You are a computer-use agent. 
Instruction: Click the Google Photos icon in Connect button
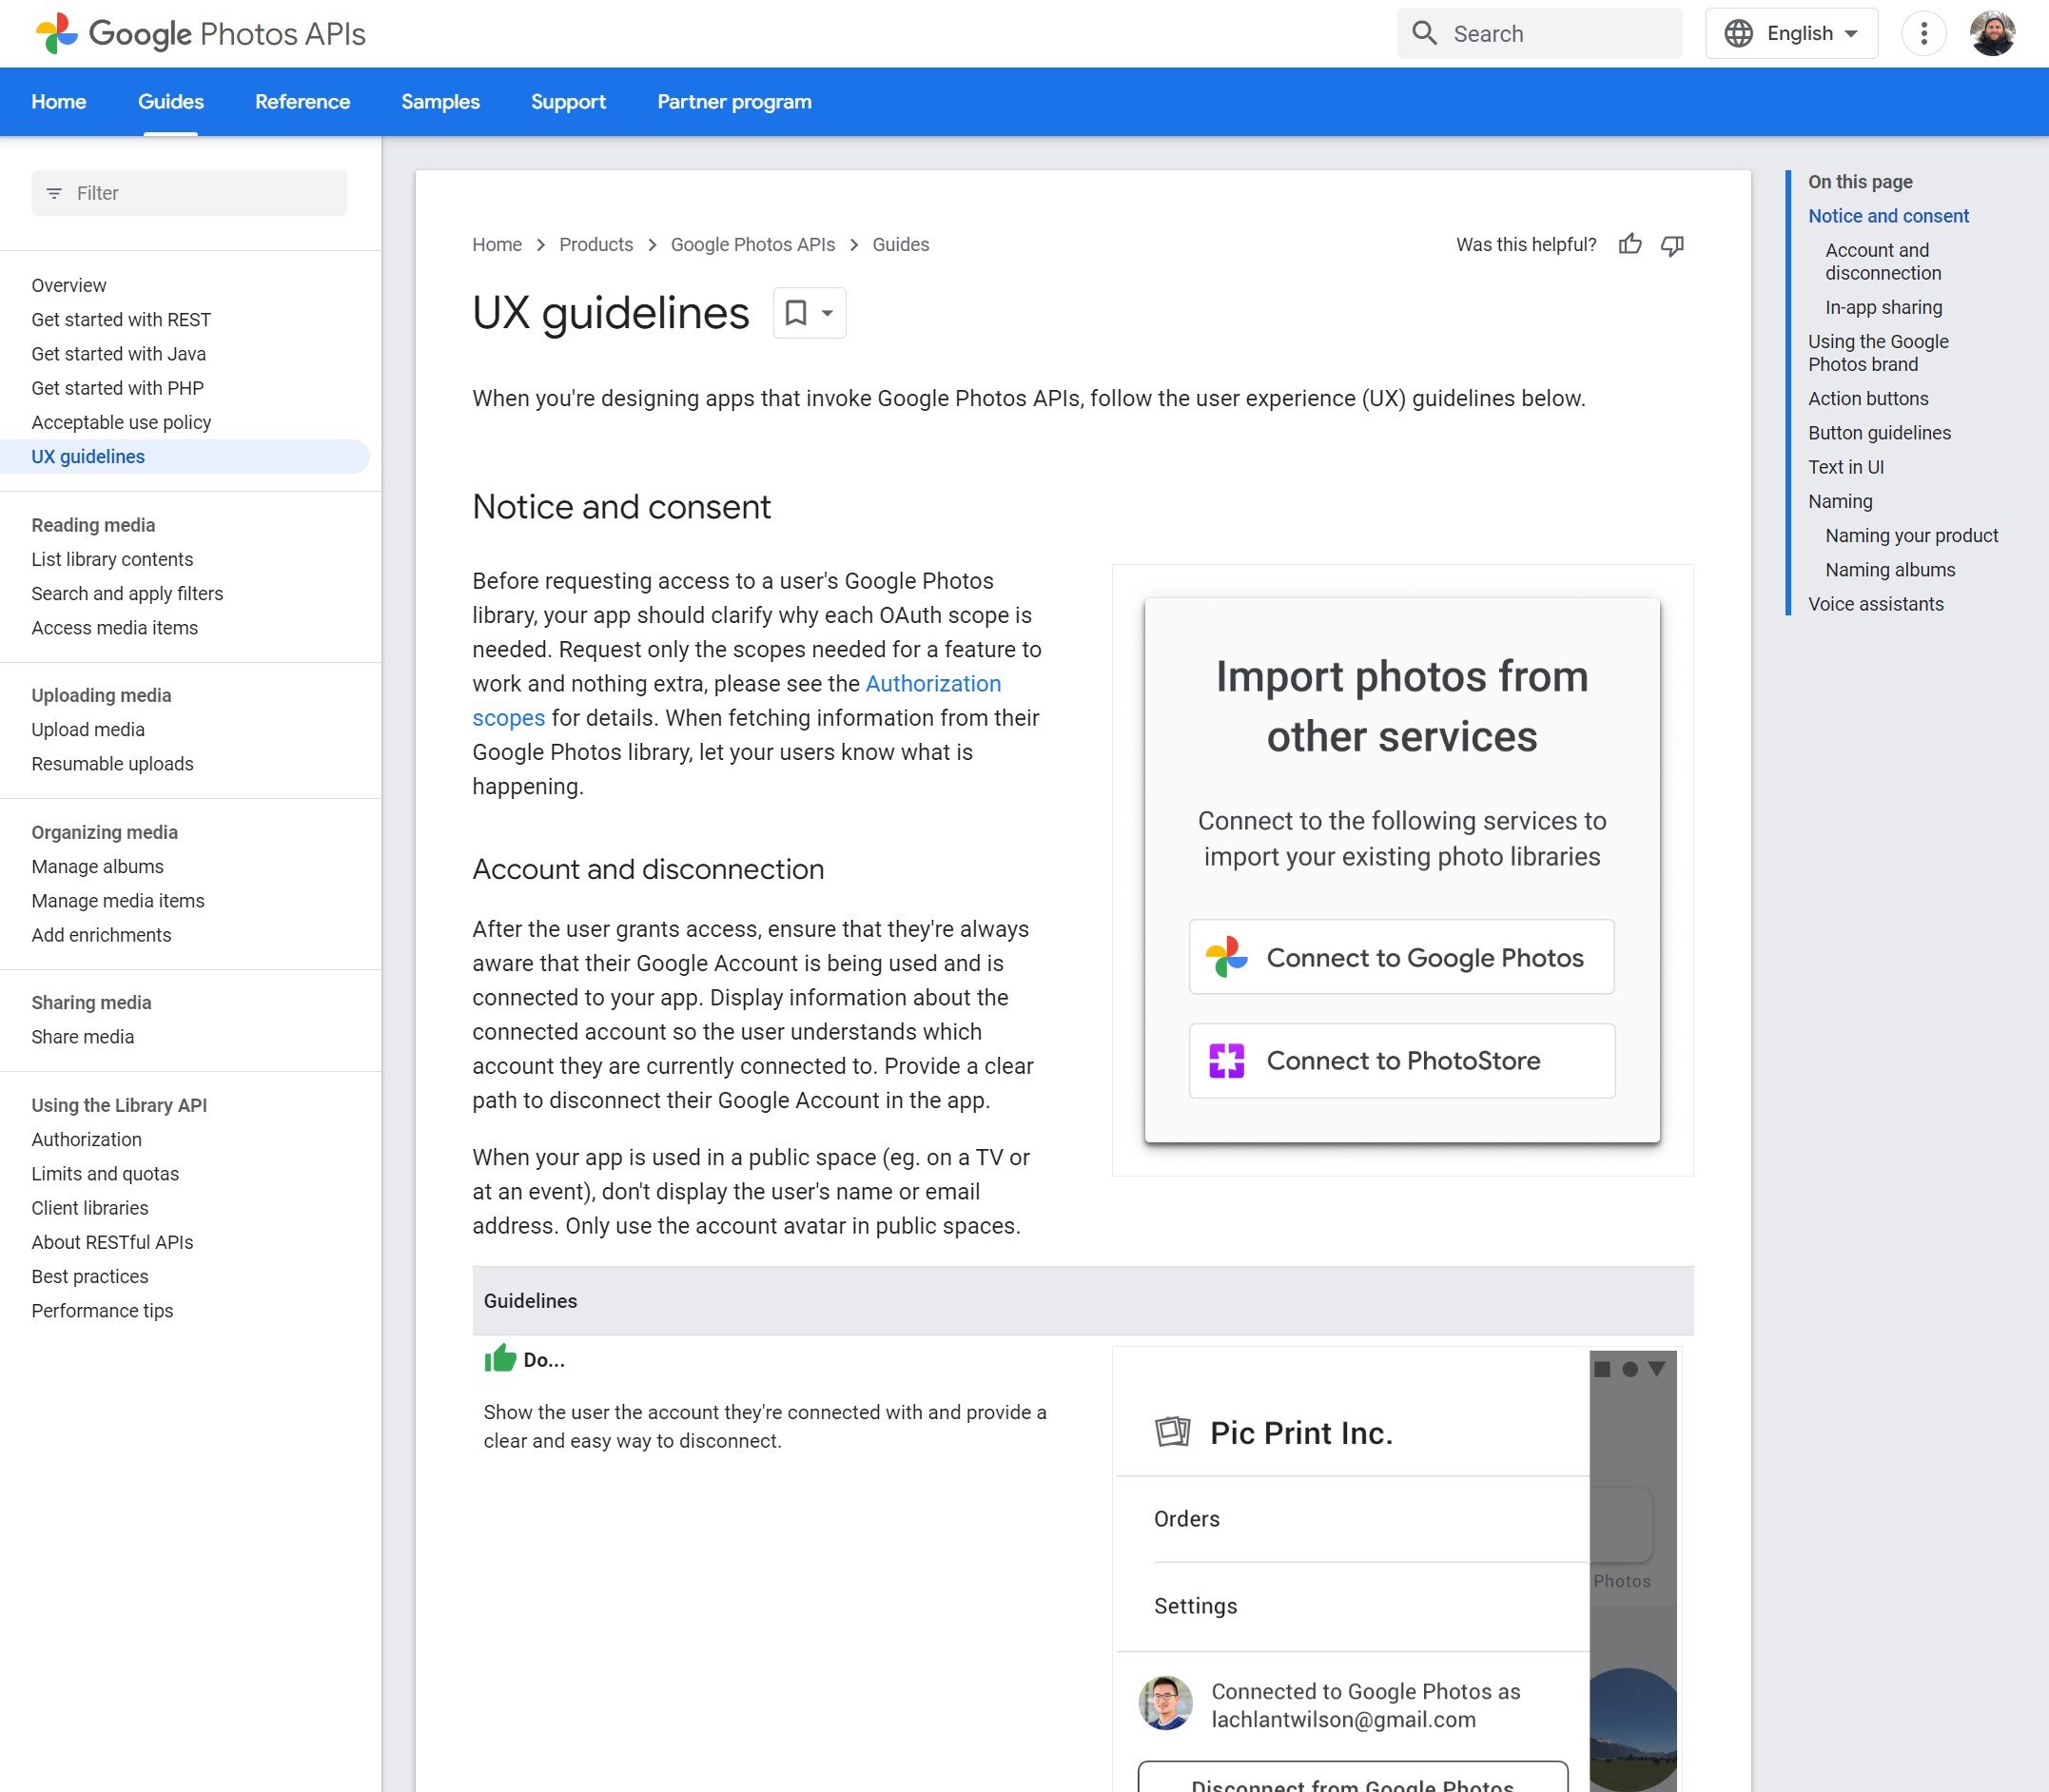(x=1226, y=957)
